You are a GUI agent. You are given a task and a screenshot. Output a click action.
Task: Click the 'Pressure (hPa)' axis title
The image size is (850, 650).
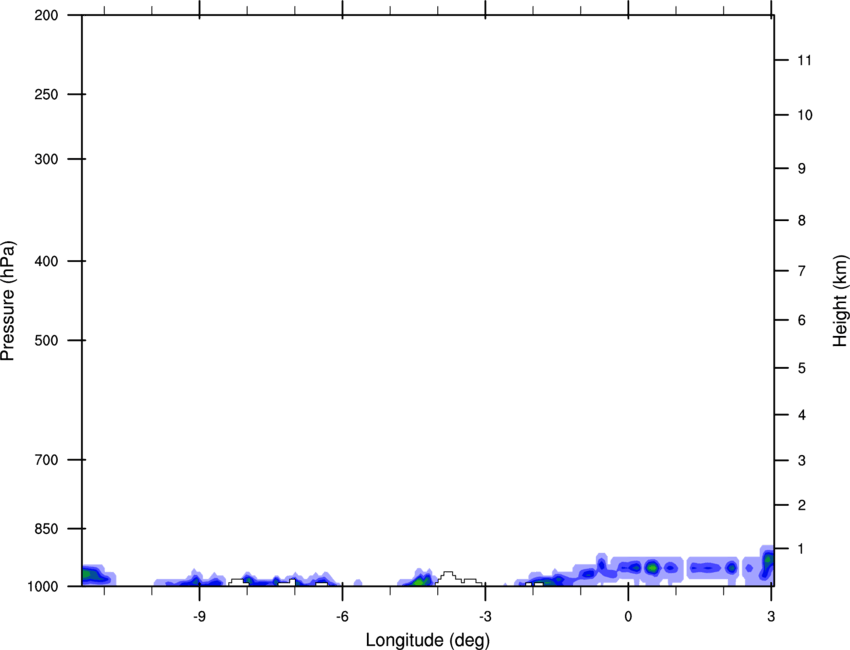8,301
